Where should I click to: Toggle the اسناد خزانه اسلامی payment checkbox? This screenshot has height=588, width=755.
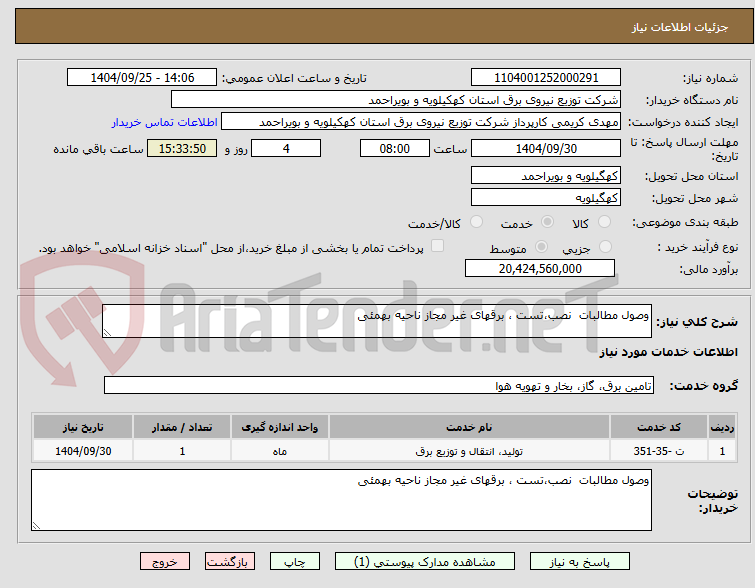click(437, 246)
